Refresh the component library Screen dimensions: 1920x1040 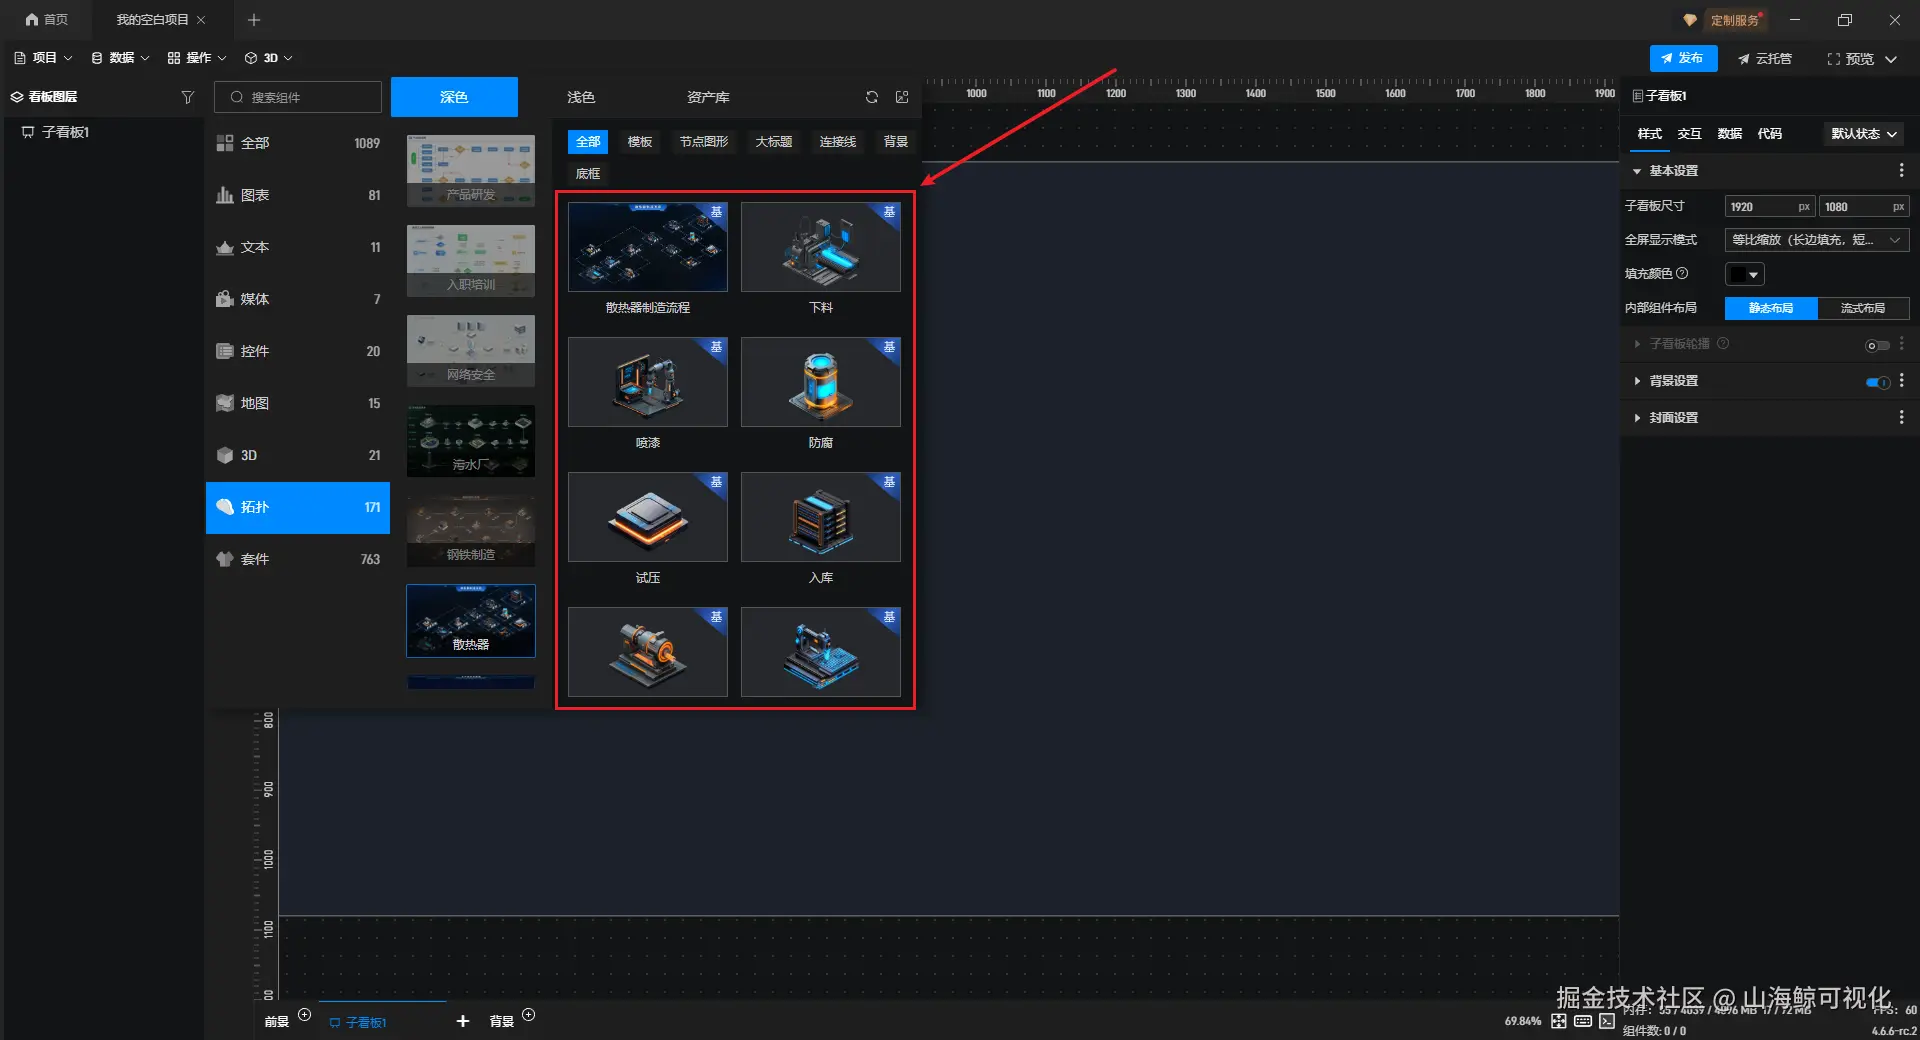click(x=872, y=97)
